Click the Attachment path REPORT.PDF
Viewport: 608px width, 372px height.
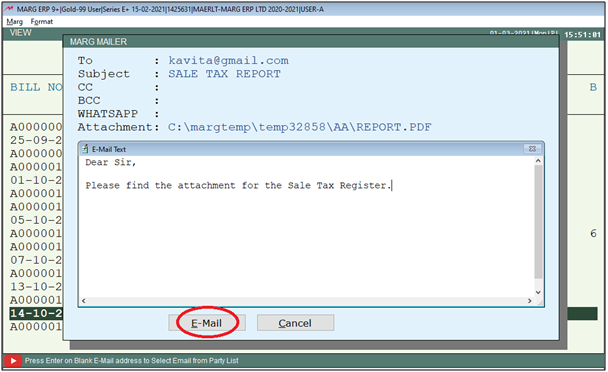(299, 127)
